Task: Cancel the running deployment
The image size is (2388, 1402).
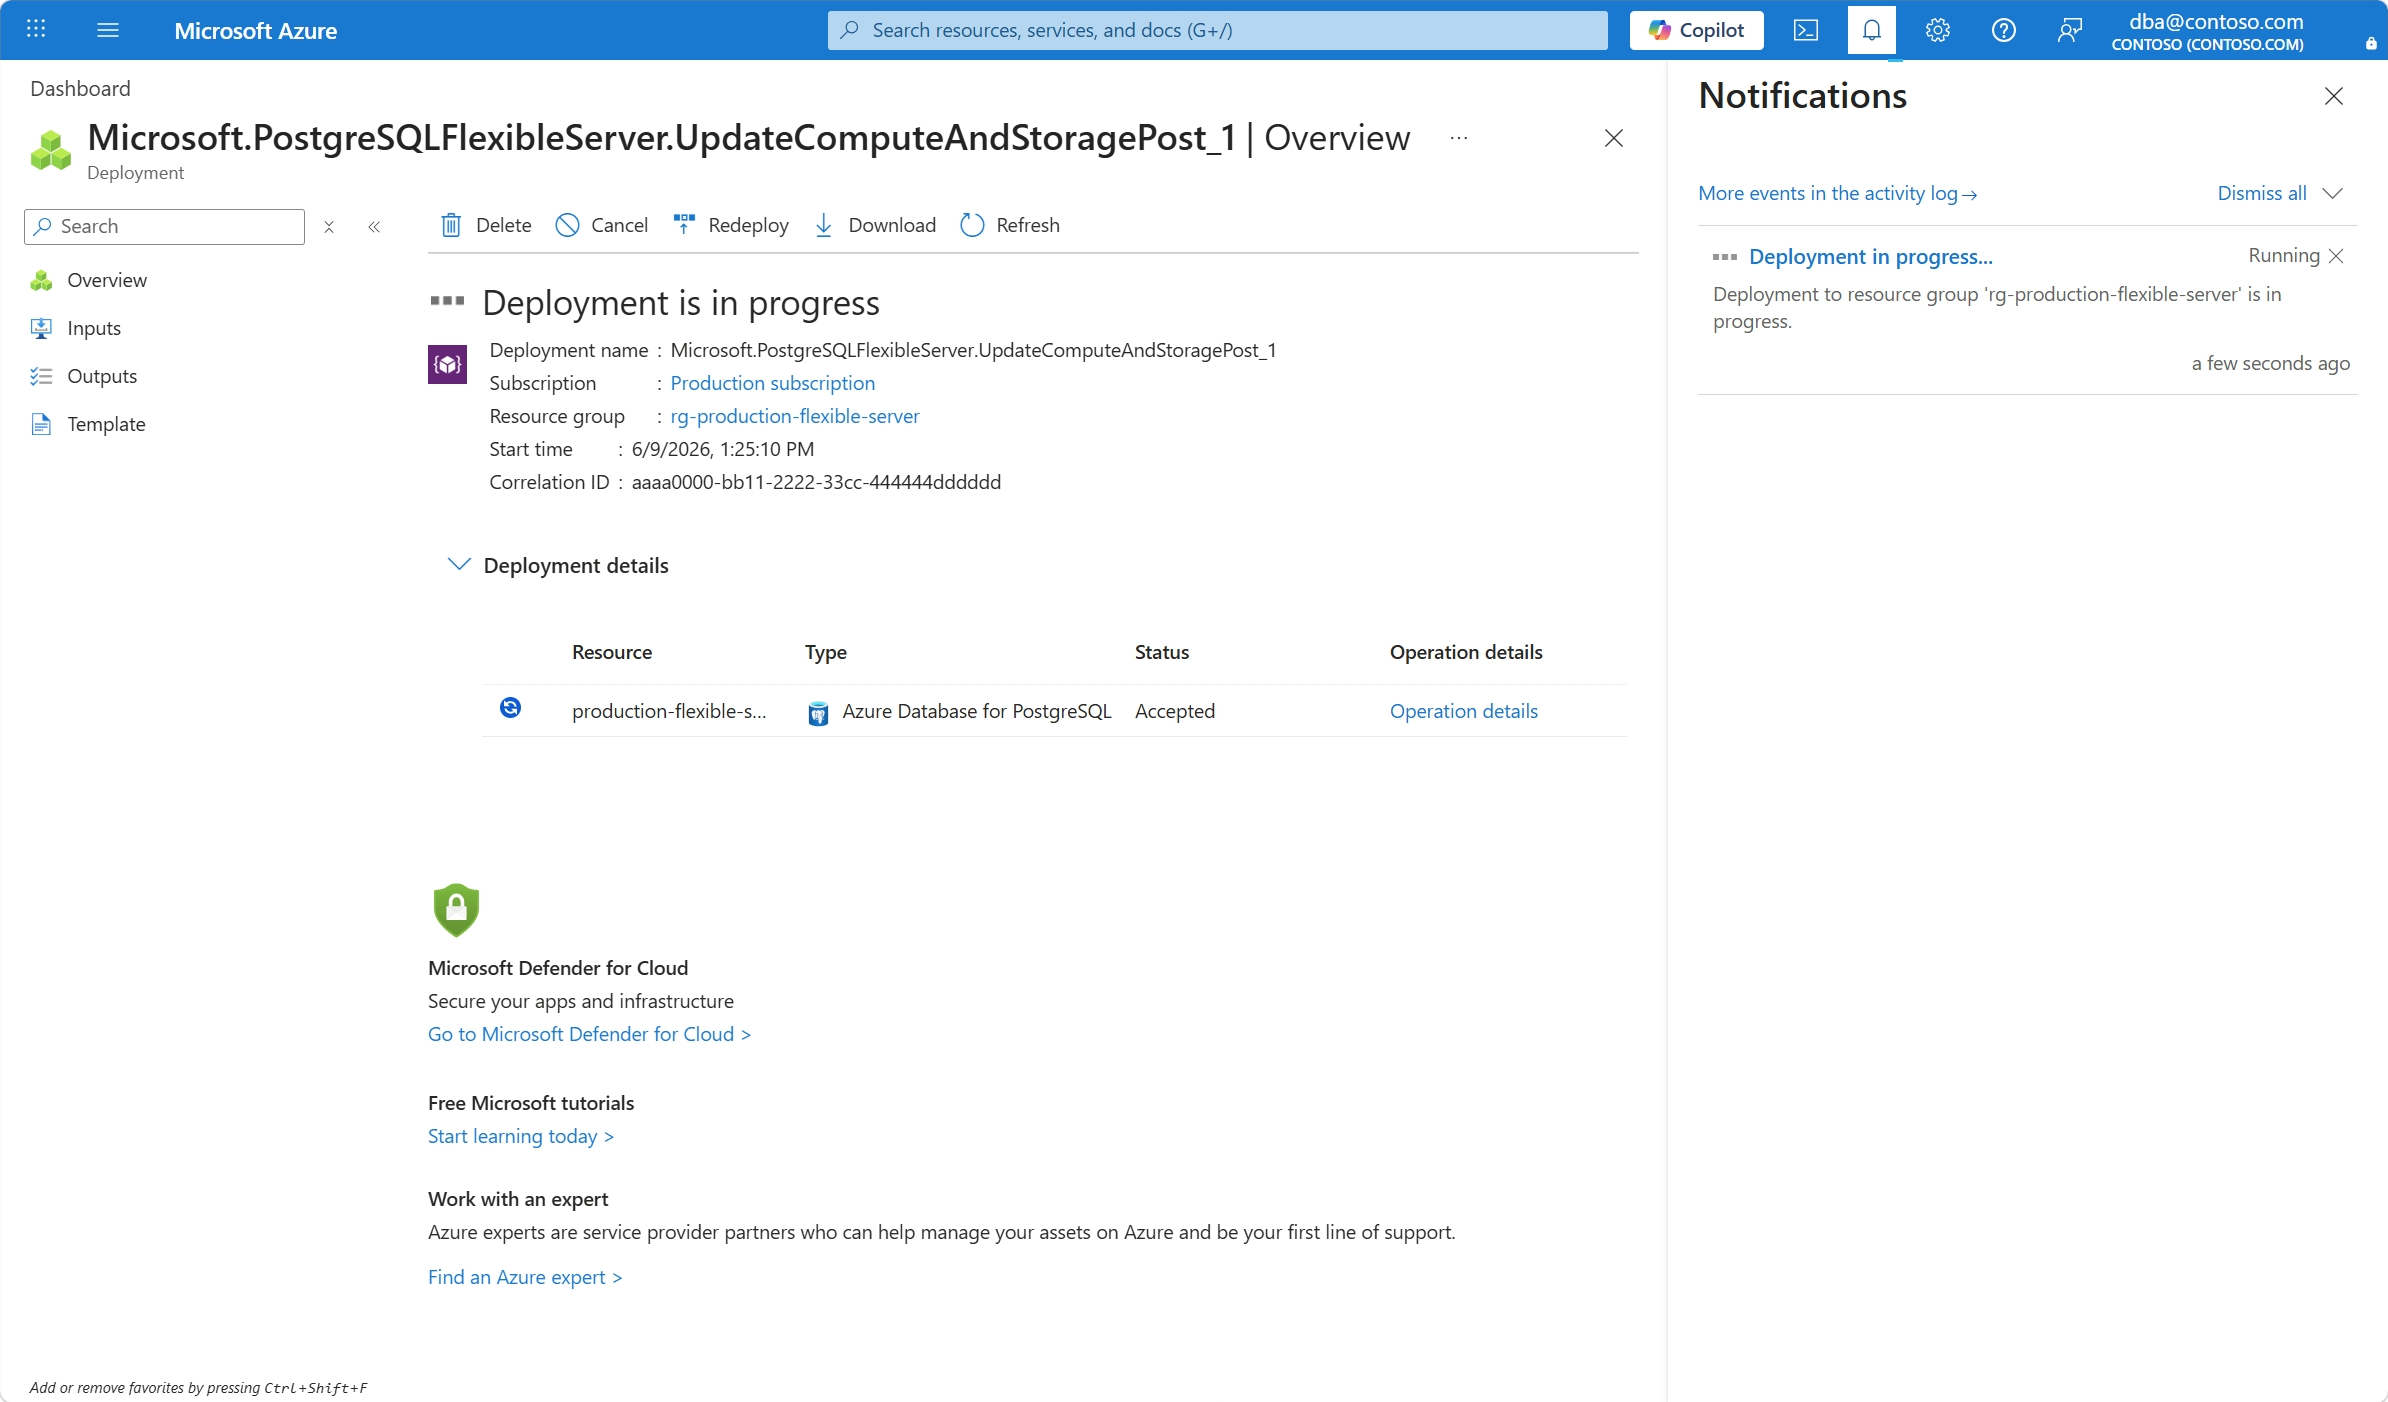Action: (x=602, y=225)
